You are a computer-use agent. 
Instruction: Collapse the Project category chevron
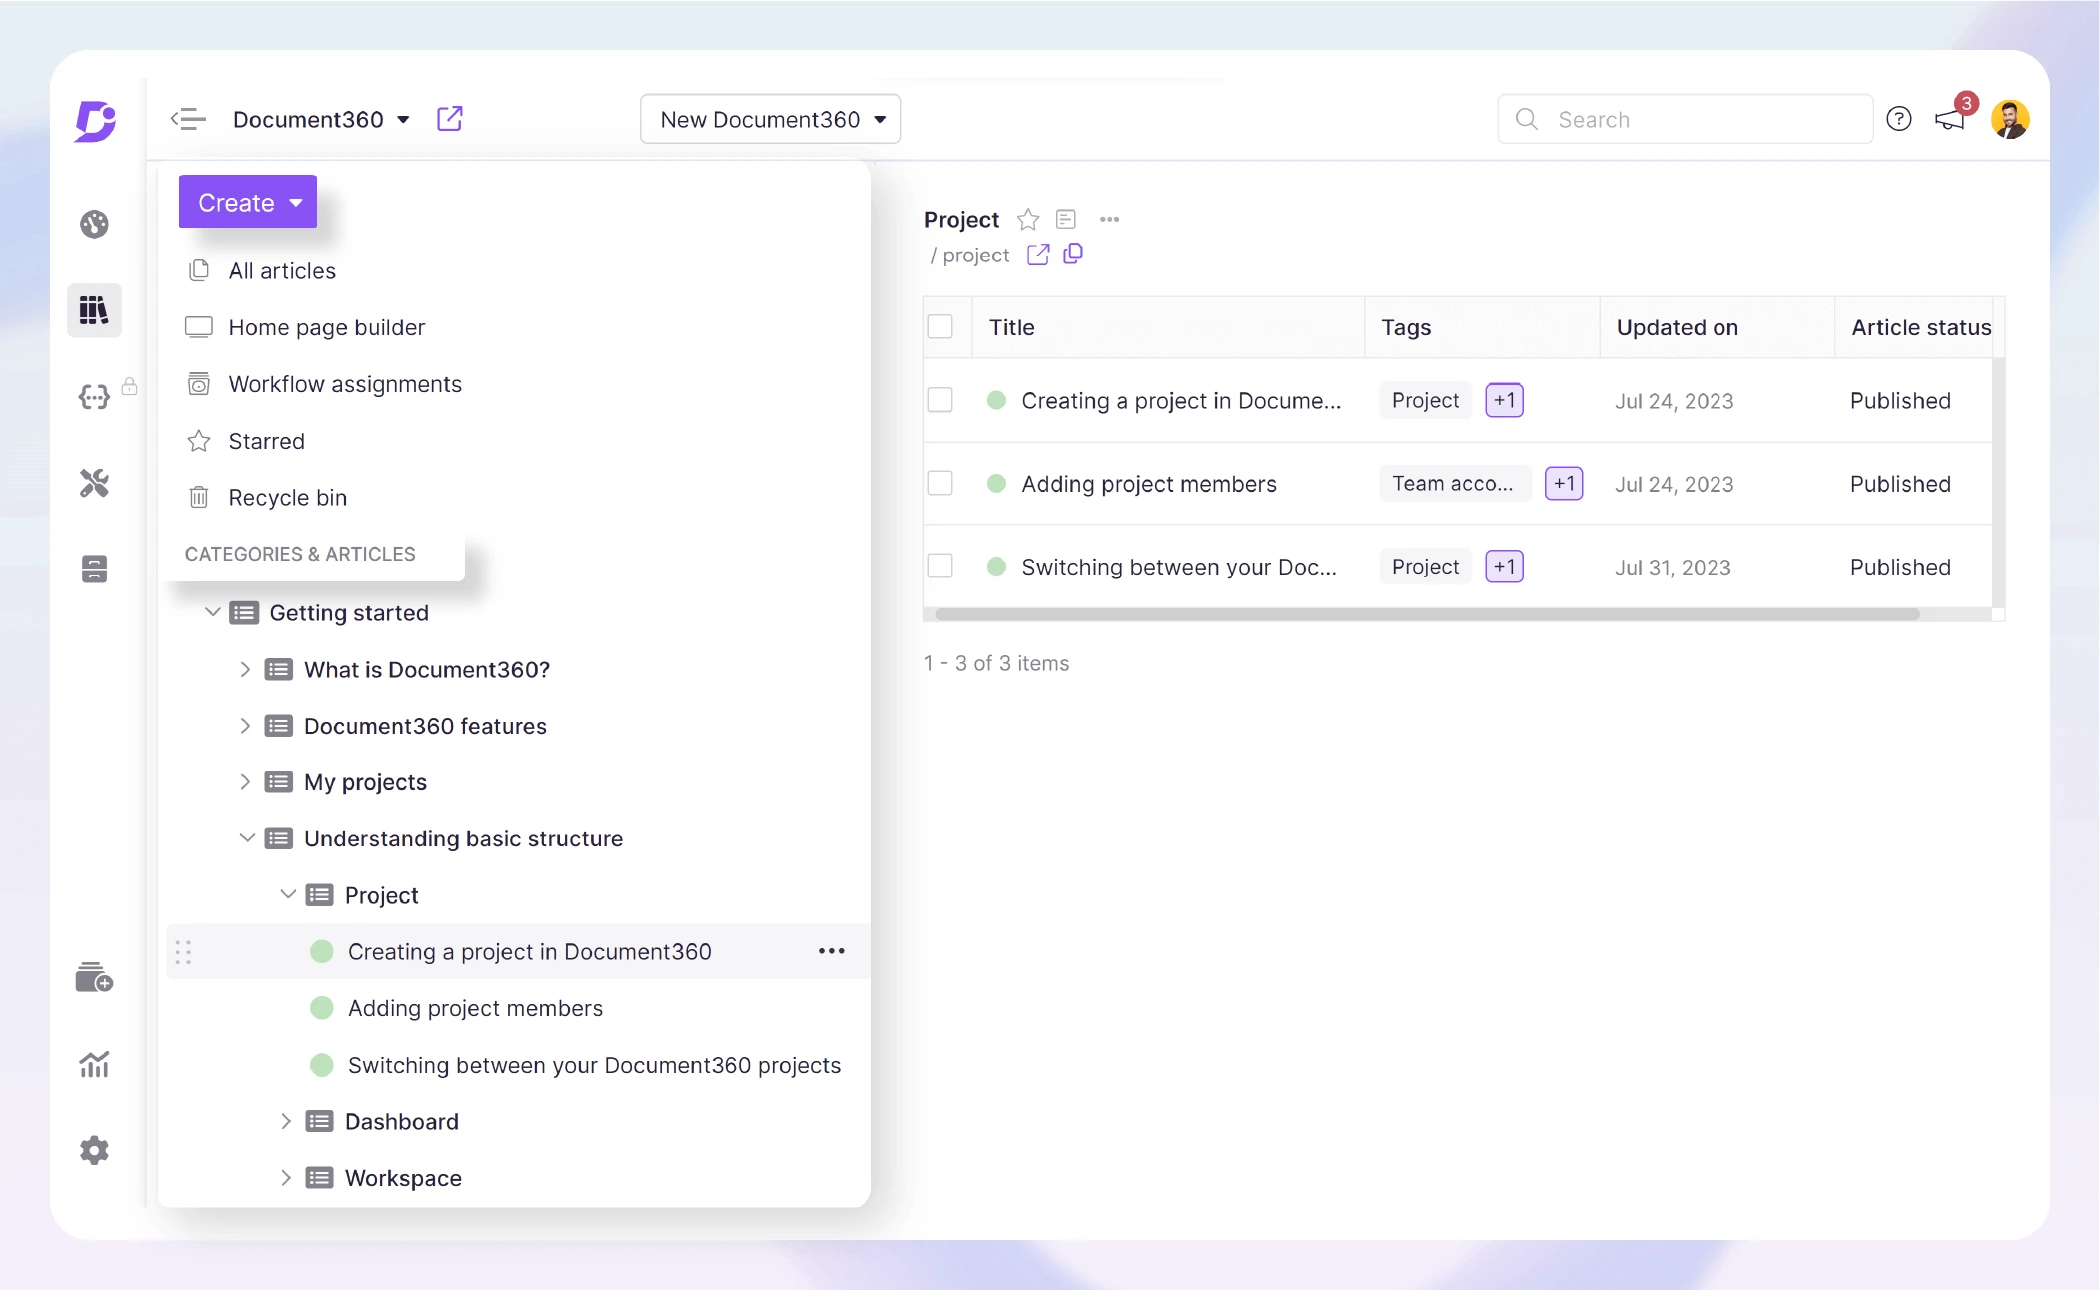click(x=288, y=894)
